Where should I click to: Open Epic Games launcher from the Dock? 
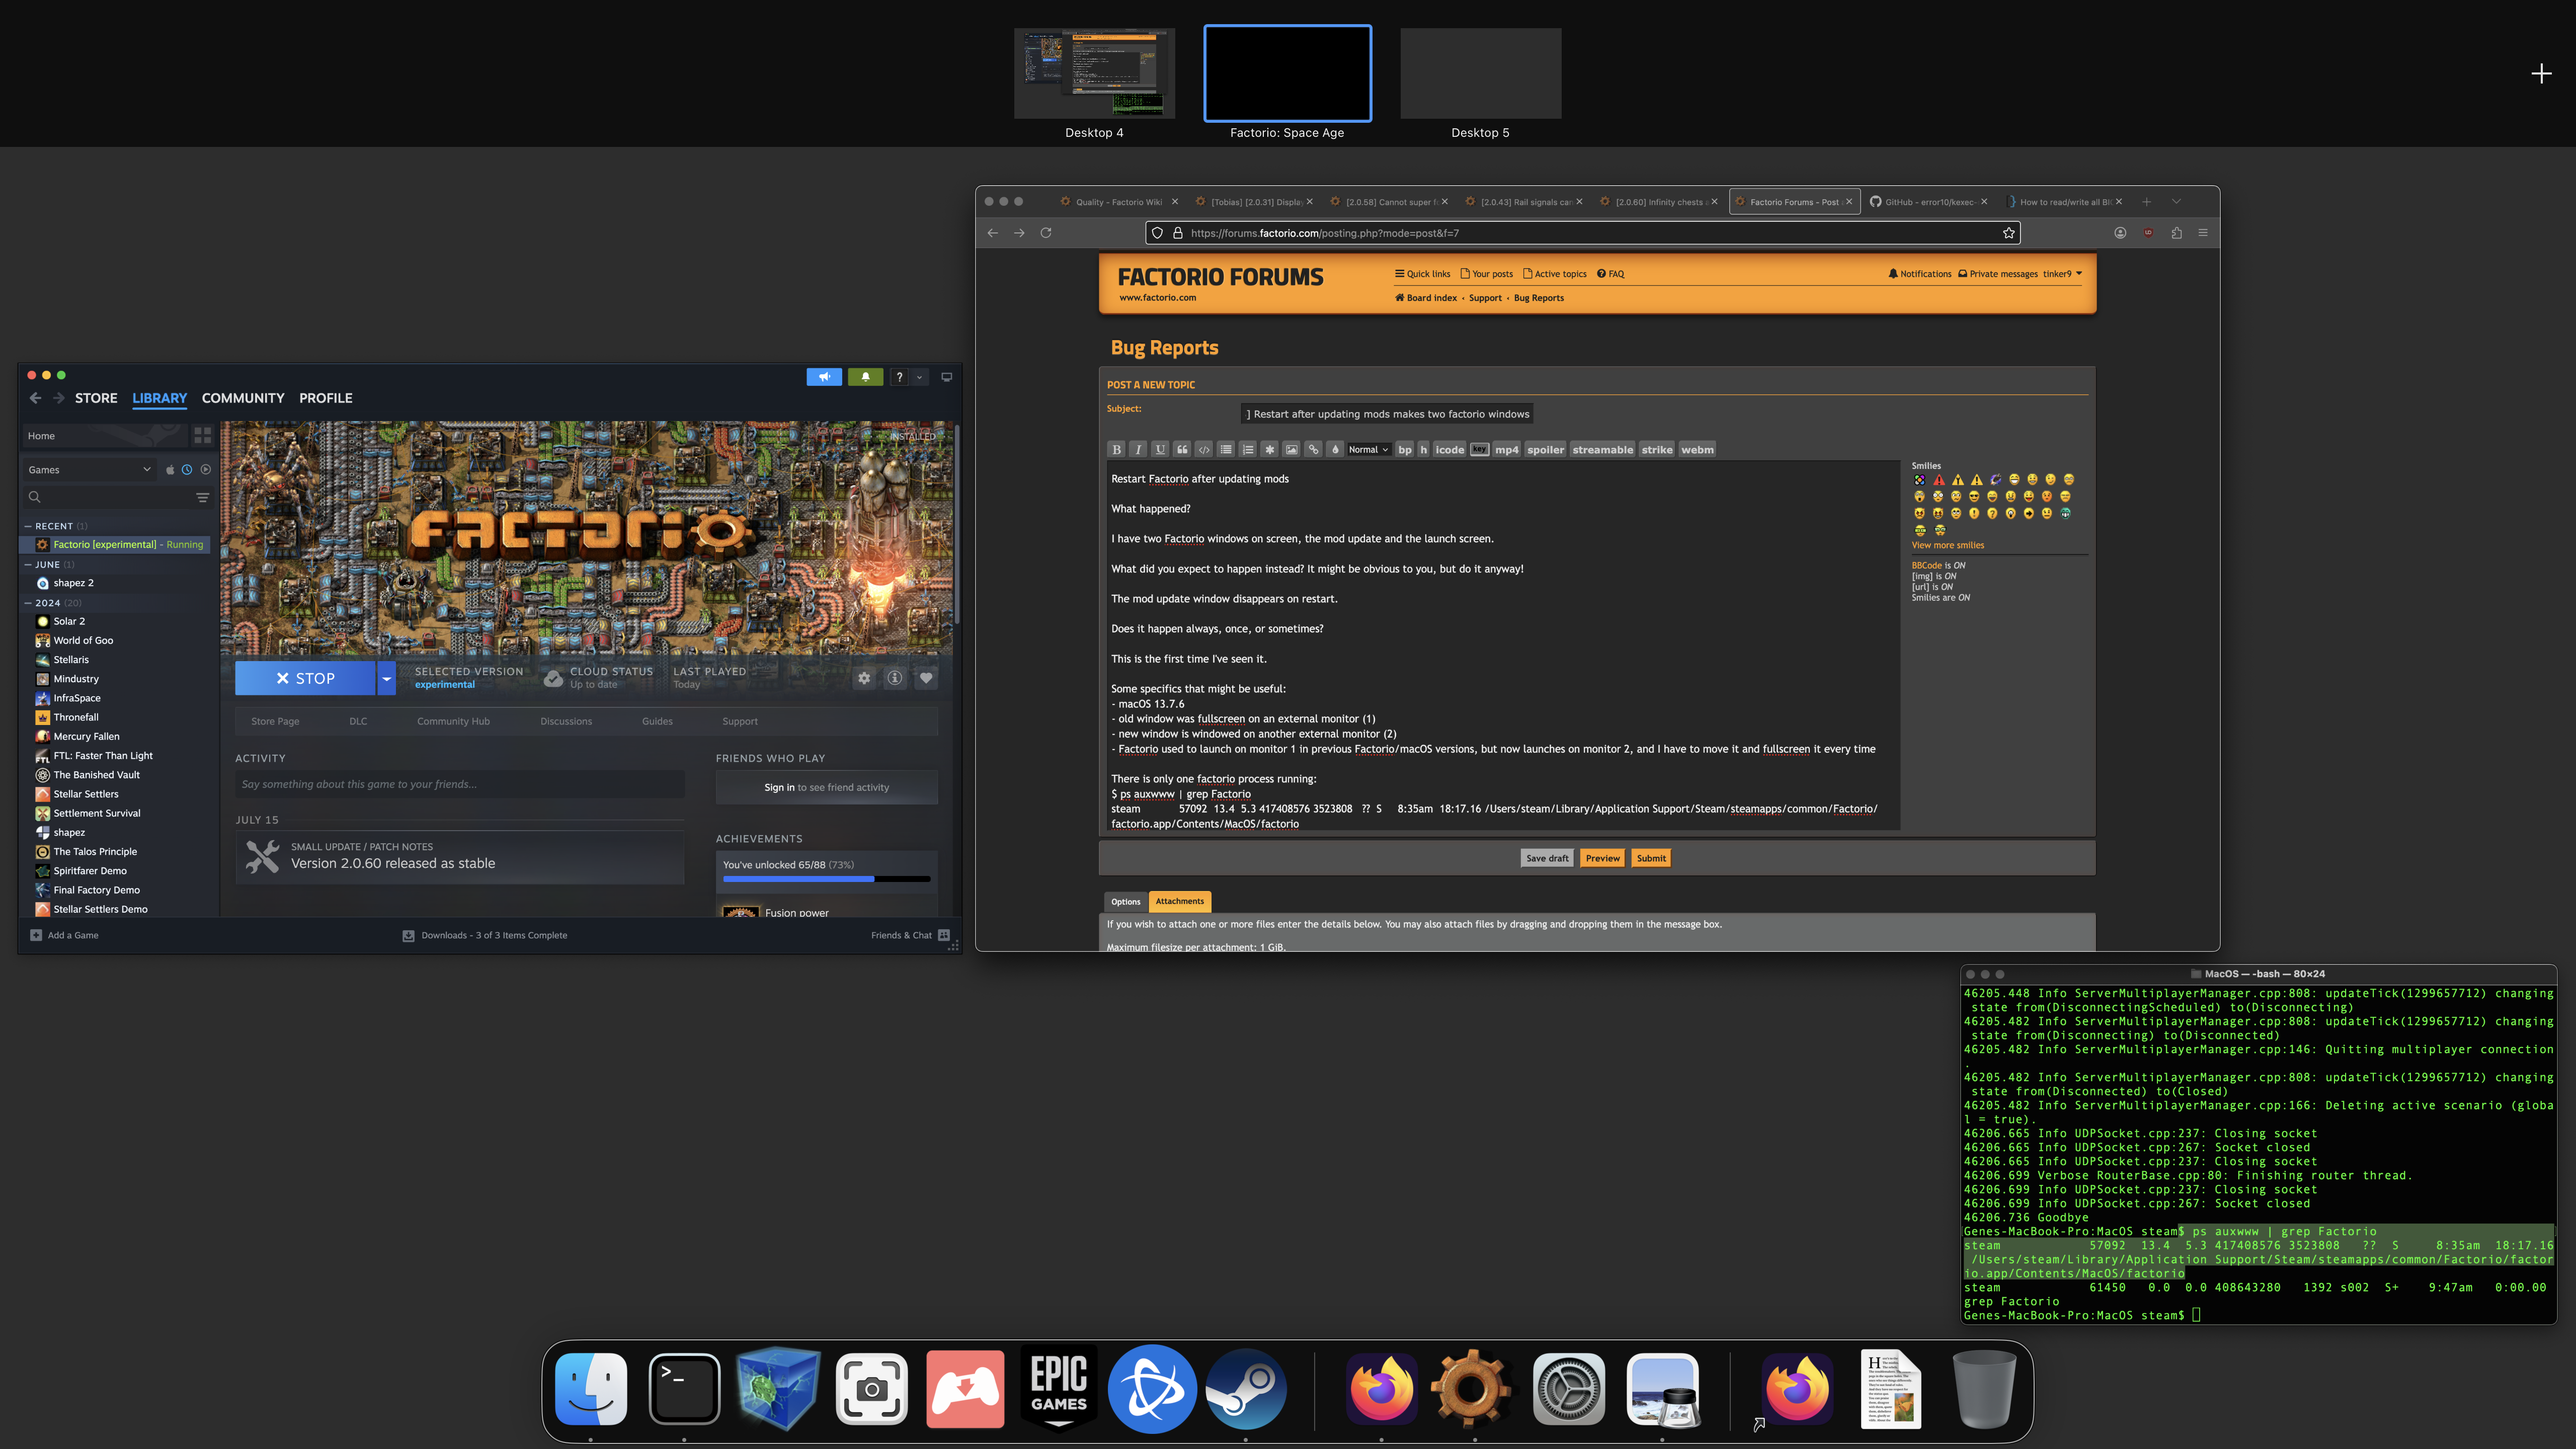coord(1059,1389)
